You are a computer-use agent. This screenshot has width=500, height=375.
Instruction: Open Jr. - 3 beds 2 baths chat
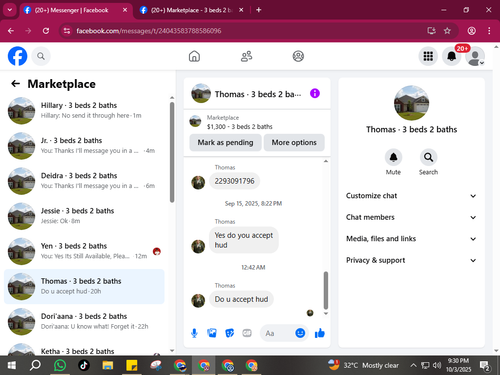tap(84, 146)
